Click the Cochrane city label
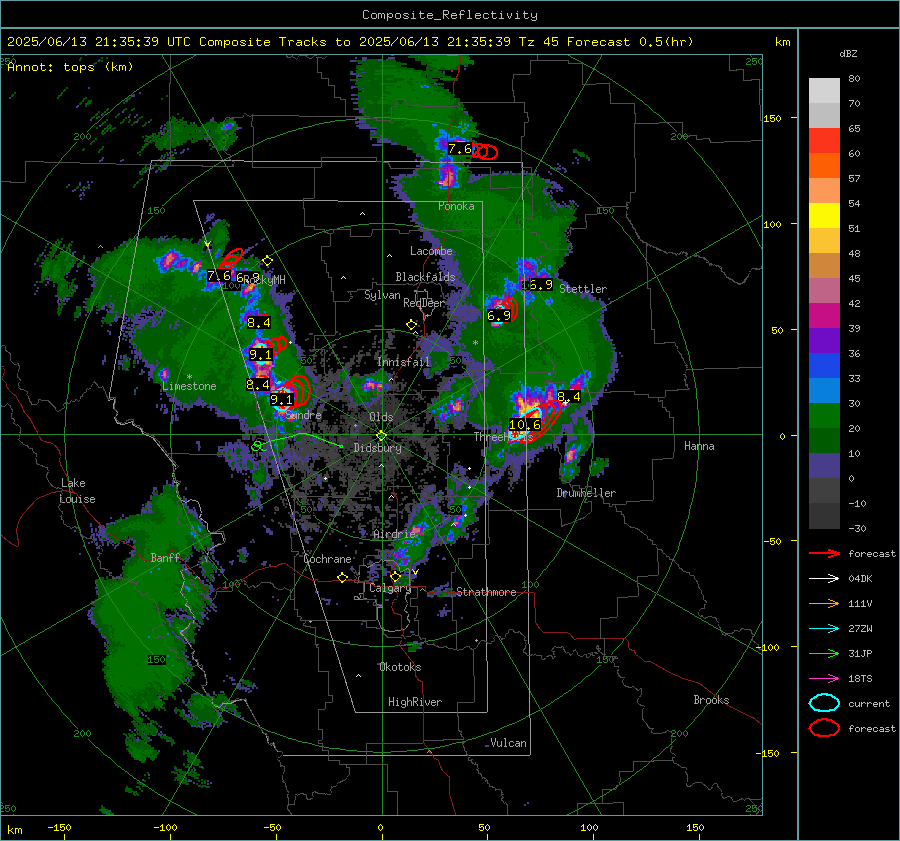The height and width of the screenshot is (841, 900). 327,559
